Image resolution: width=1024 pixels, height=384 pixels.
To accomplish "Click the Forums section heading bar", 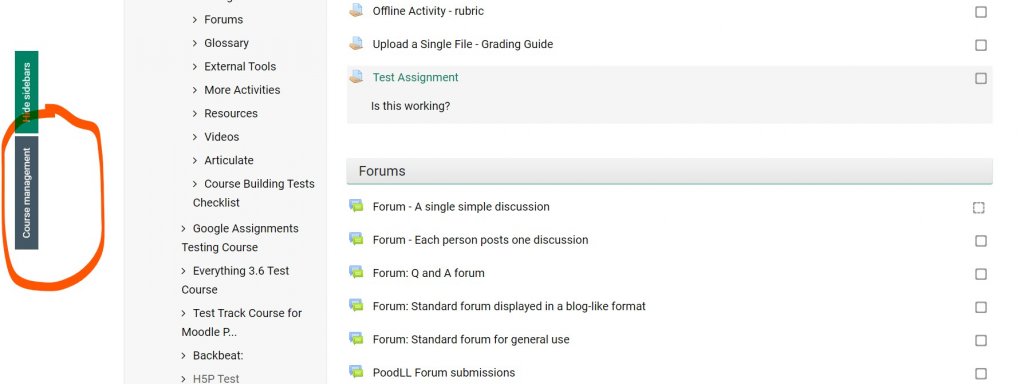I will tap(669, 171).
